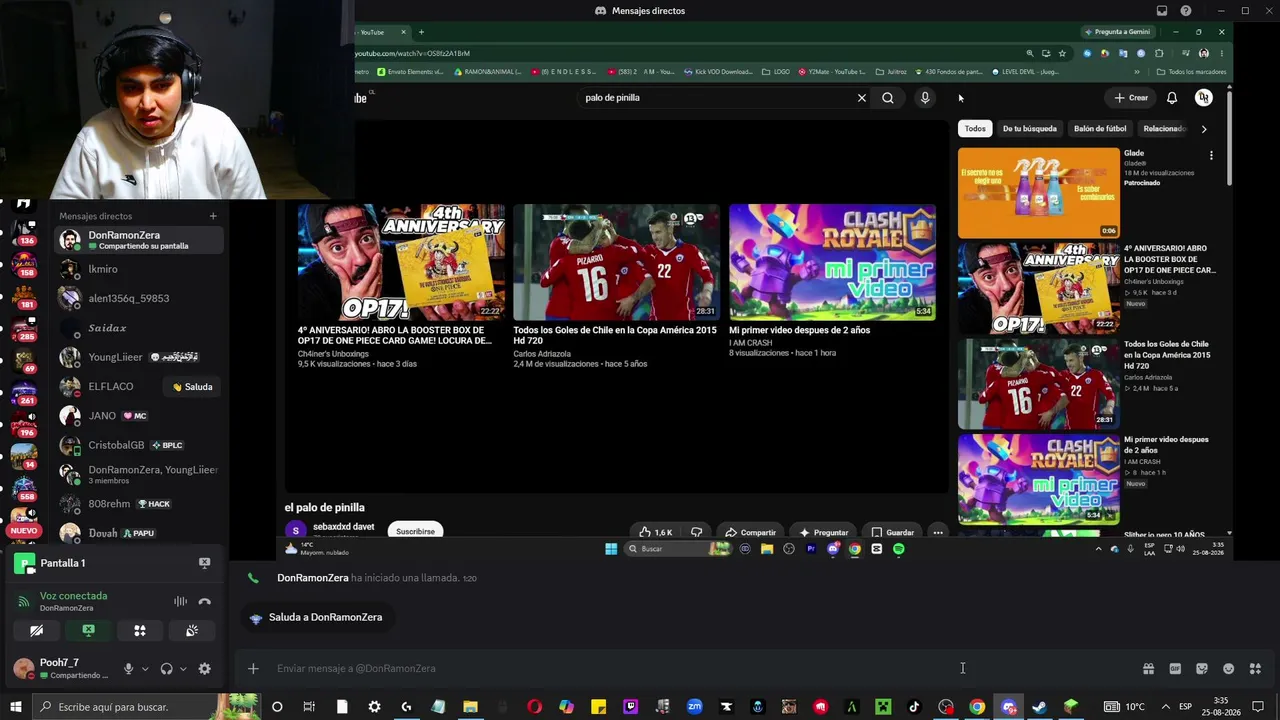Dislike the el palo de pinilla video
The image size is (1280, 720).
pos(696,532)
